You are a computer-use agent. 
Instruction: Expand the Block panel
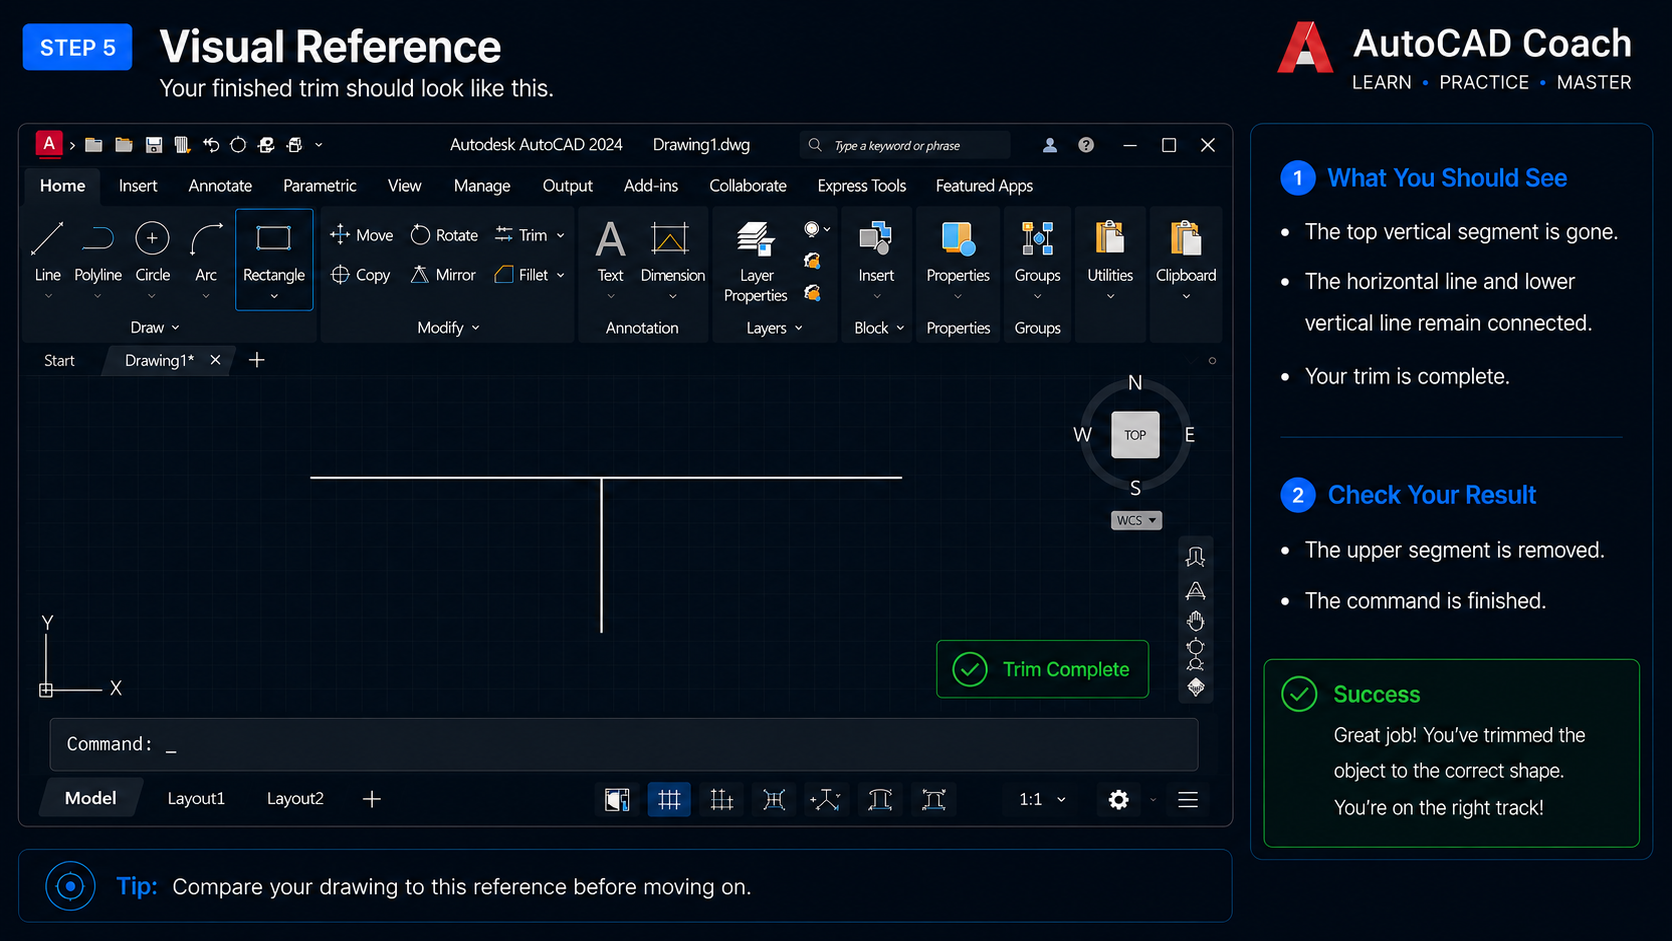[x=879, y=328]
